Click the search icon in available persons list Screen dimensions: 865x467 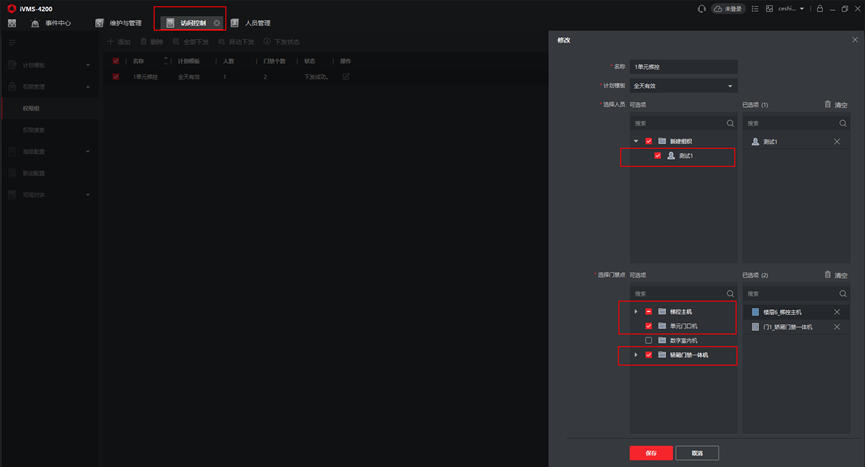pyautogui.click(x=730, y=124)
